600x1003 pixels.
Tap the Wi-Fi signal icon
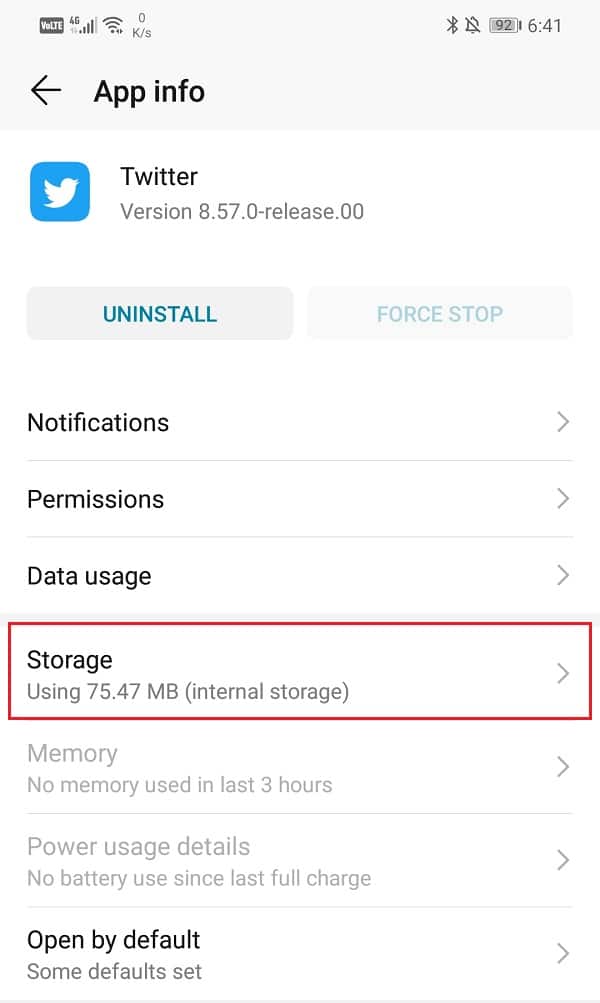pos(113,26)
